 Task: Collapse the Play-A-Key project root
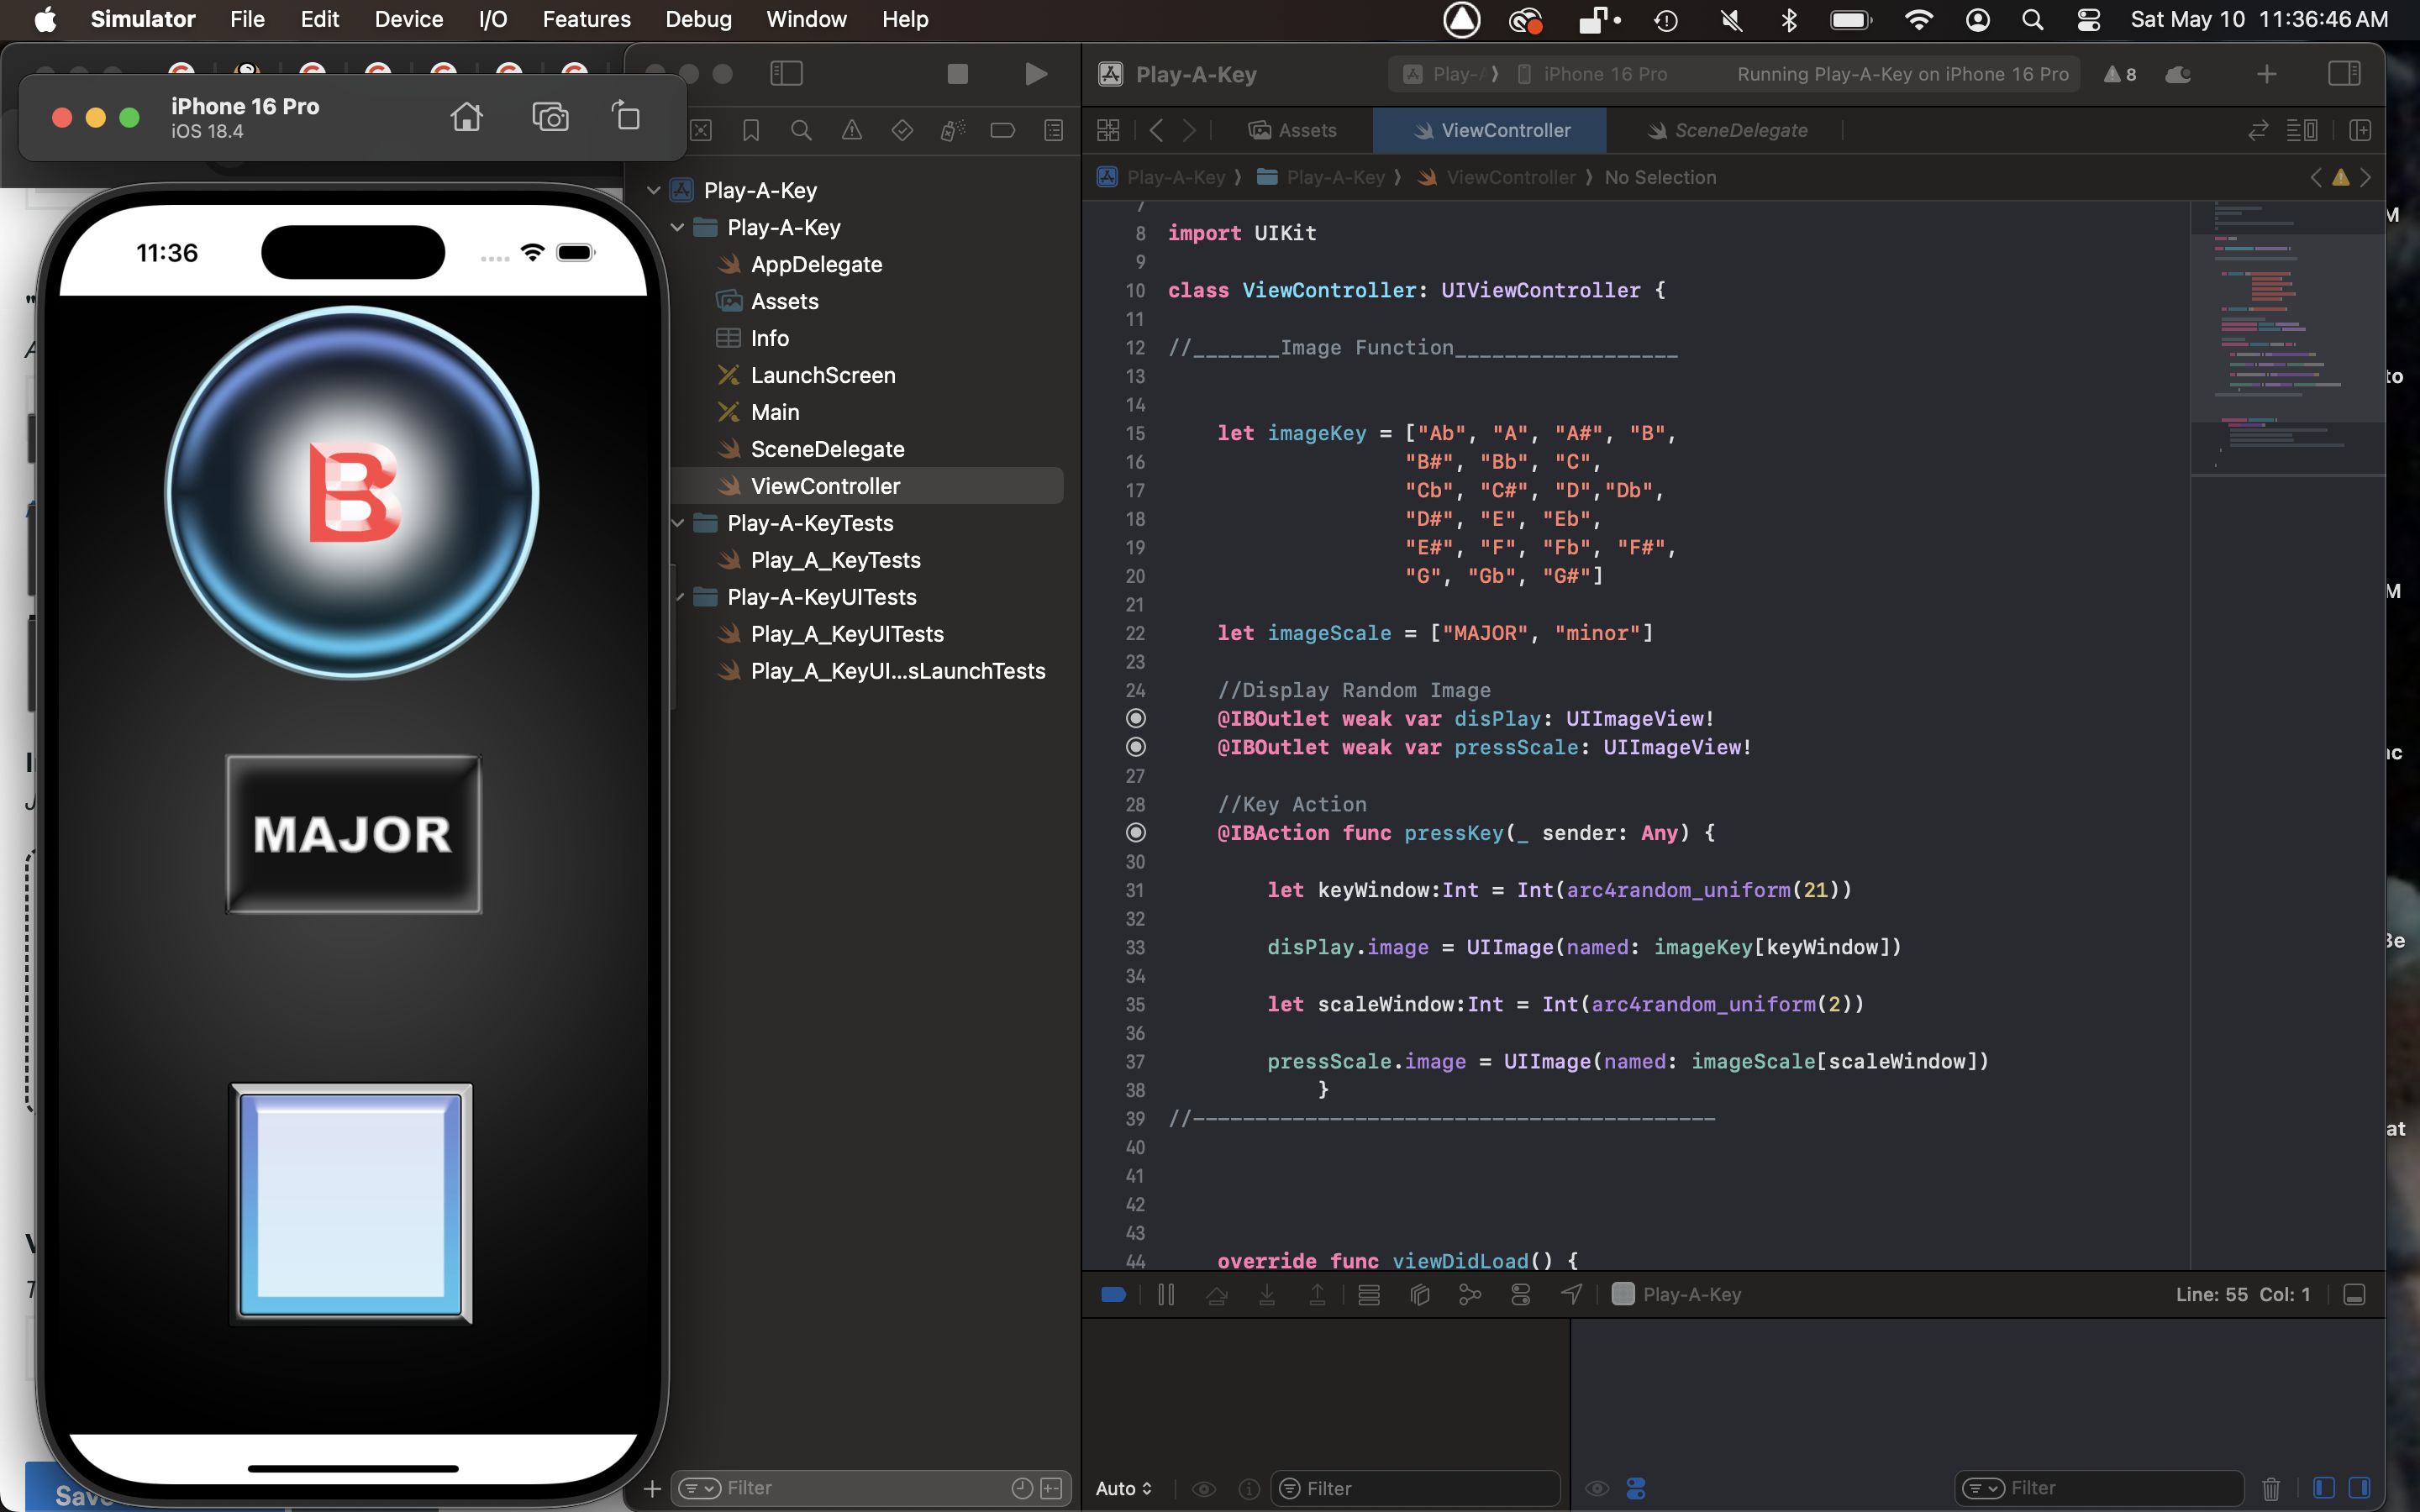tap(654, 190)
